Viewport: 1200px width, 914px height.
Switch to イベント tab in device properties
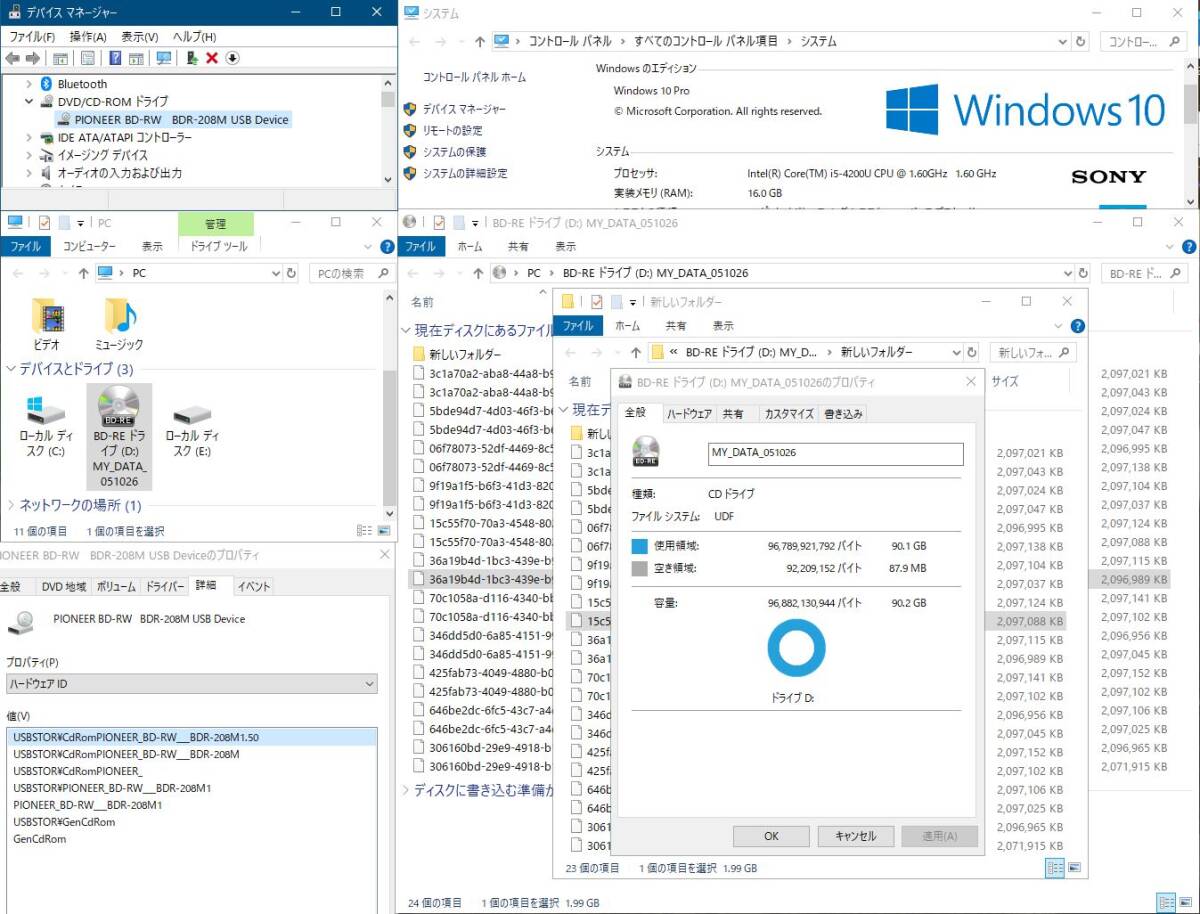tap(254, 586)
